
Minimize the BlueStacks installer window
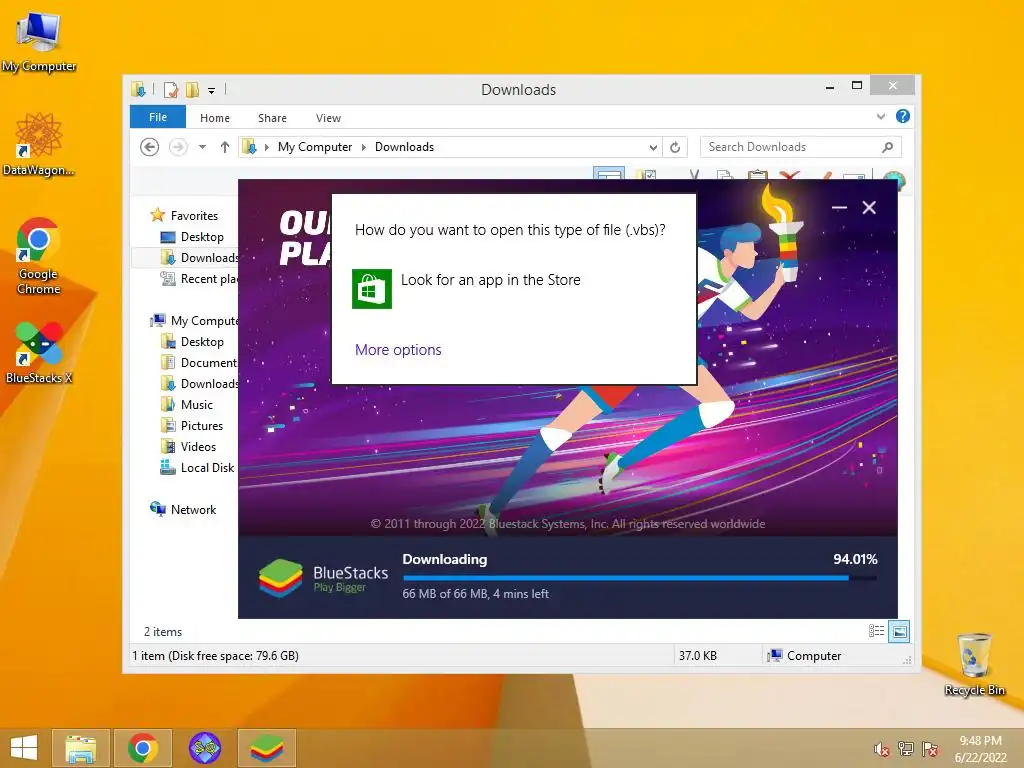pyautogui.click(x=839, y=208)
